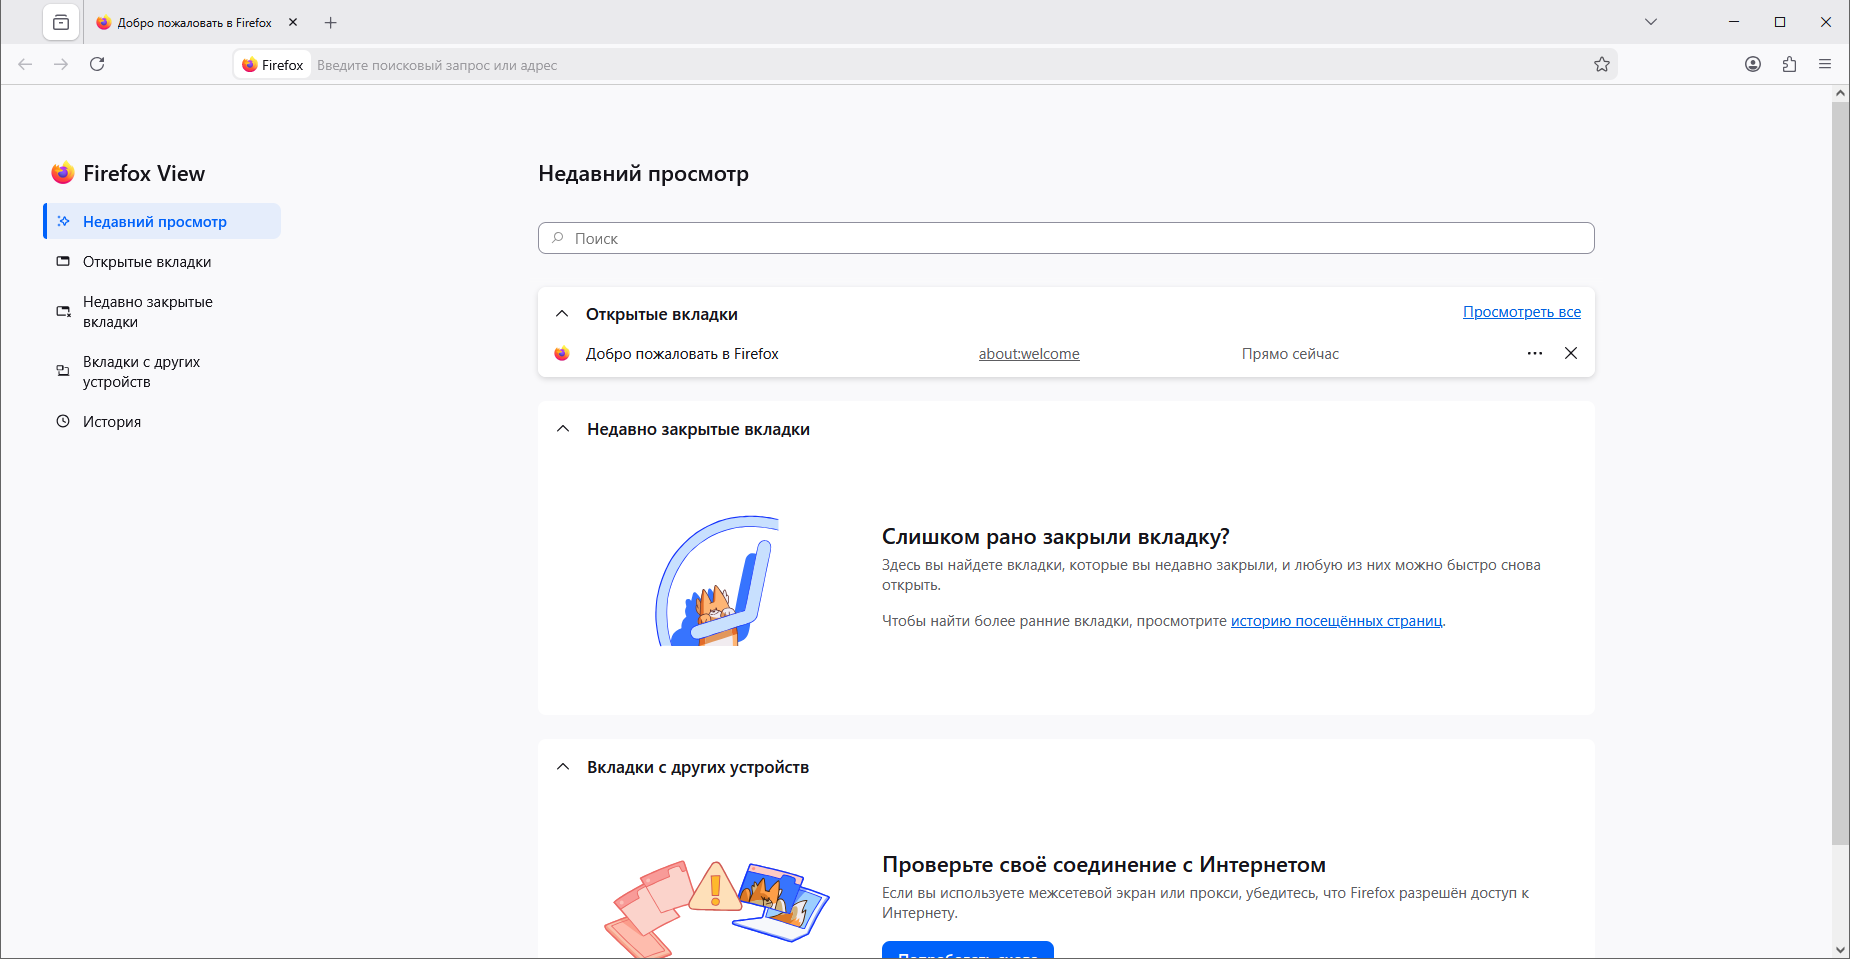The image size is (1850, 959).
Task: Follow the историю посещённых страниц link
Action: tap(1336, 621)
